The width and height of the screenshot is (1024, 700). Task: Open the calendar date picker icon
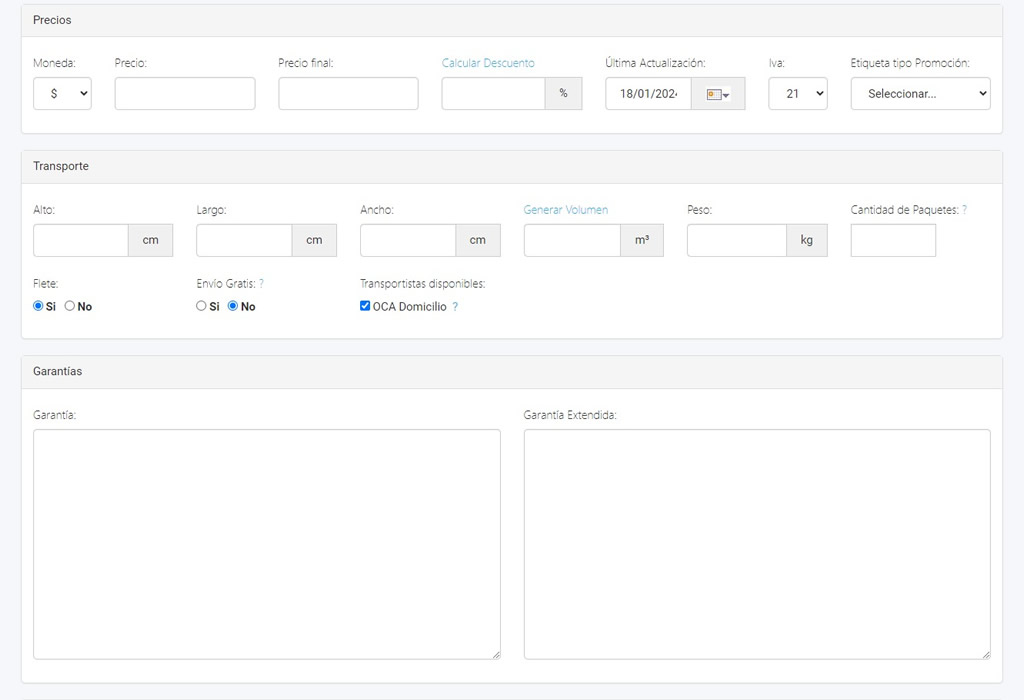(x=717, y=94)
